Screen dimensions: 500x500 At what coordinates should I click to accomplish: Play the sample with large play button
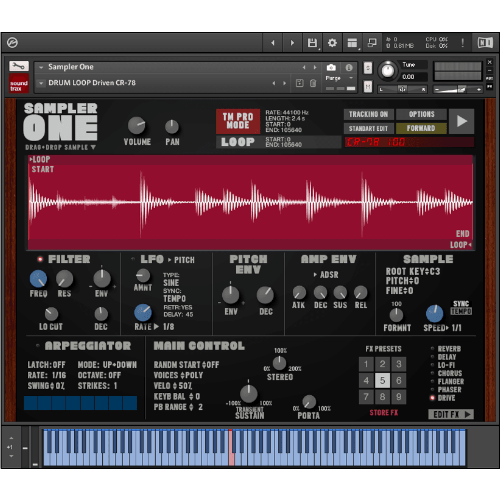[462, 121]
